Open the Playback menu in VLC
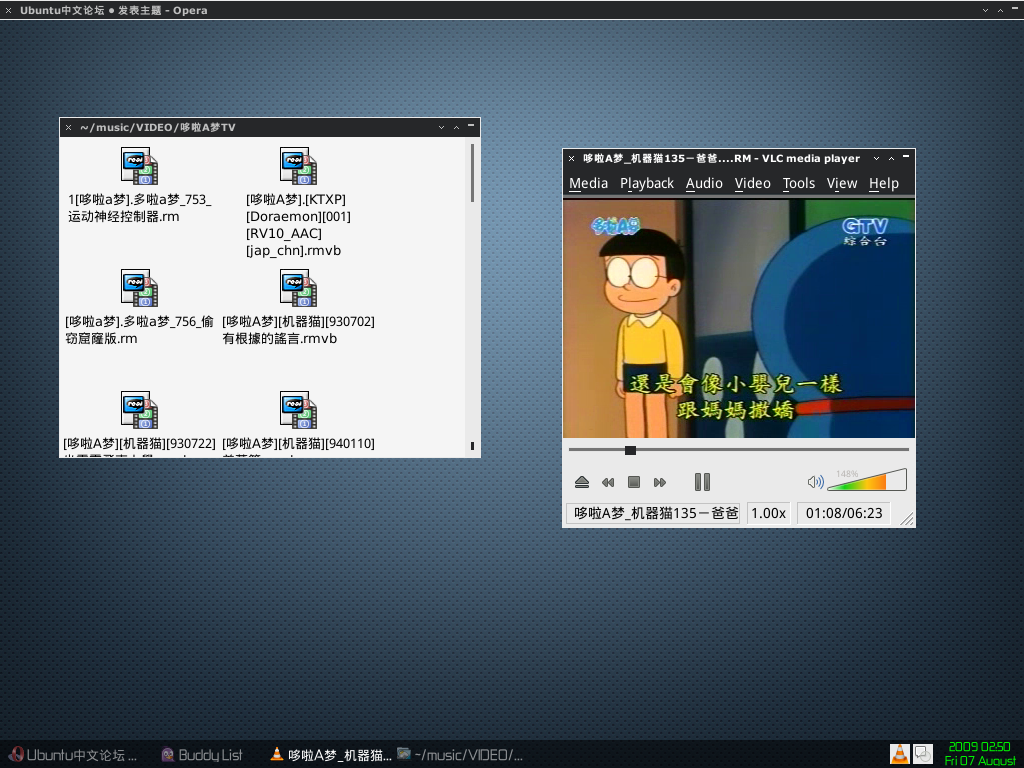Screen dimensions: 1024x768 pos(647,184)
